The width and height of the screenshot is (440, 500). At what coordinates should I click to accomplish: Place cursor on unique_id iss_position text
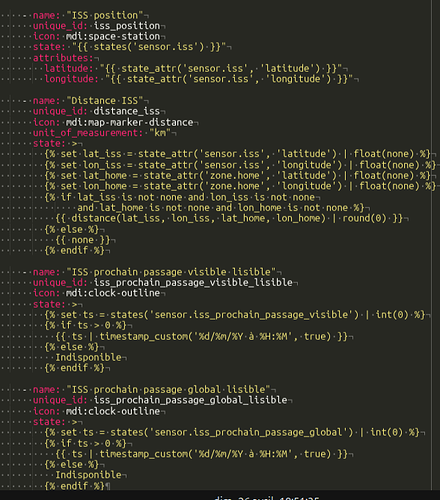coord(127,26)
